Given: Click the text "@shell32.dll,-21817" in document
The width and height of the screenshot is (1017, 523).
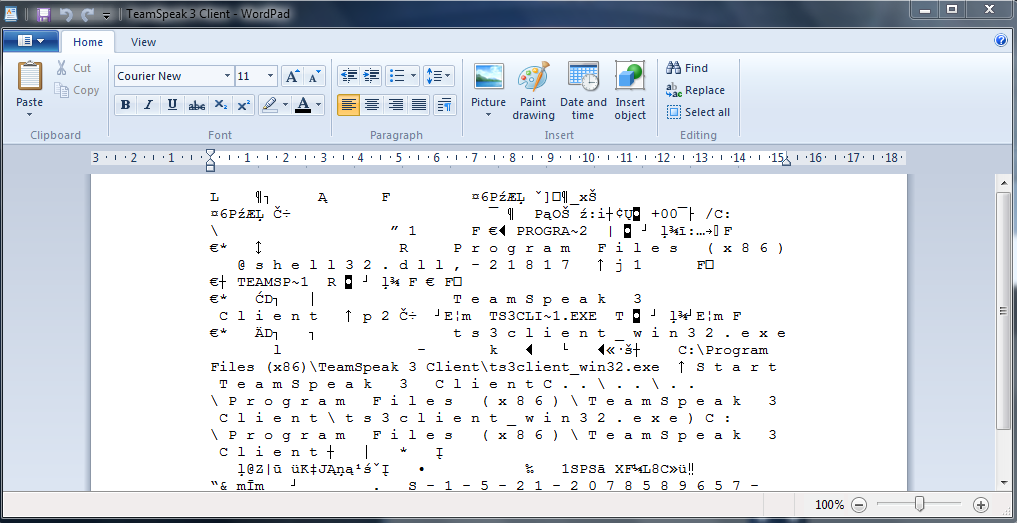Looking at the screenshot, I should 402,265.
